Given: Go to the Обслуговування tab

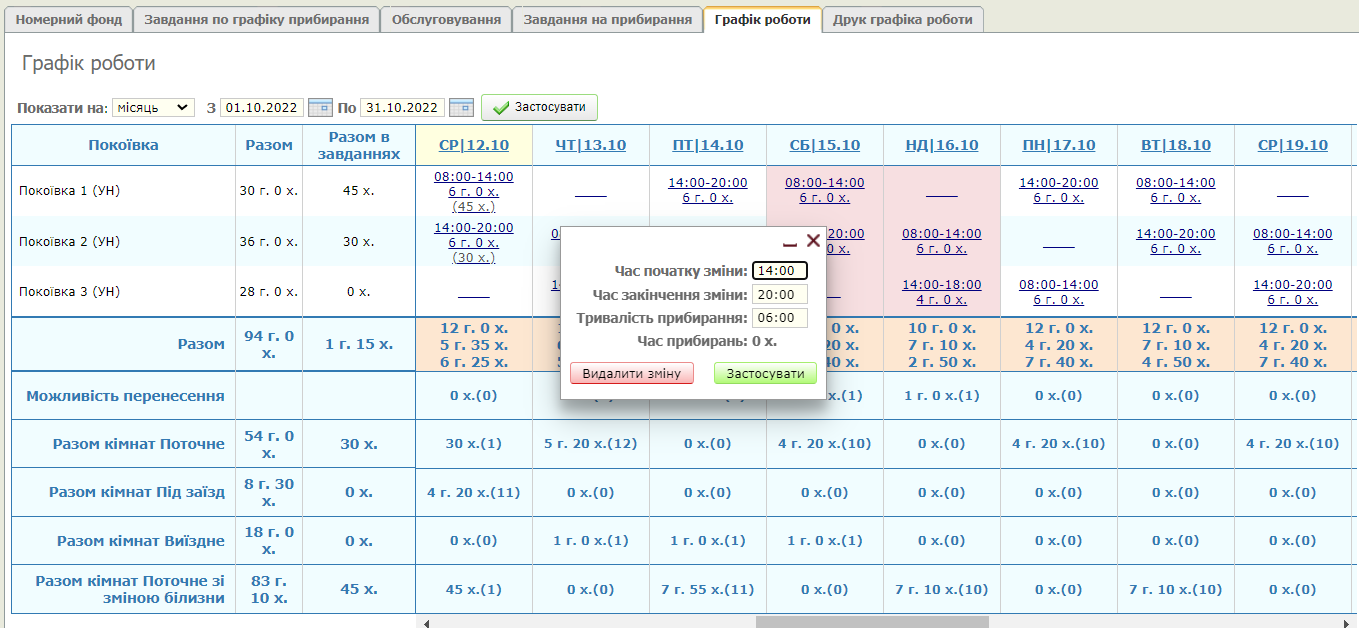Looking at the screenshot, I should [446, 20].
